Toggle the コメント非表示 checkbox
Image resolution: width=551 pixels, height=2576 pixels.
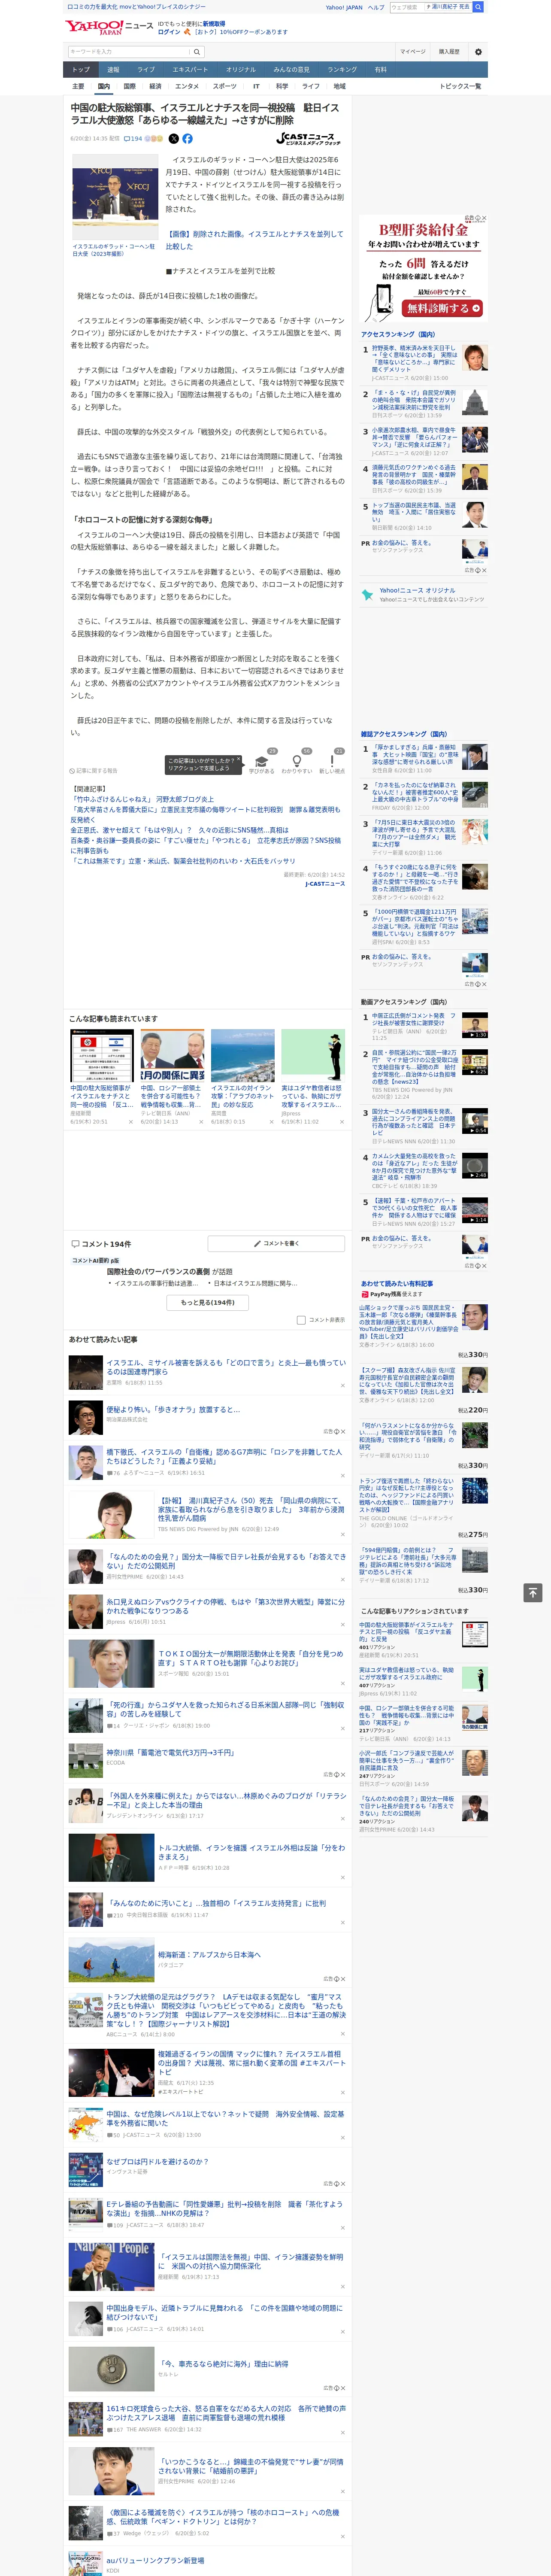point(301,1320)
